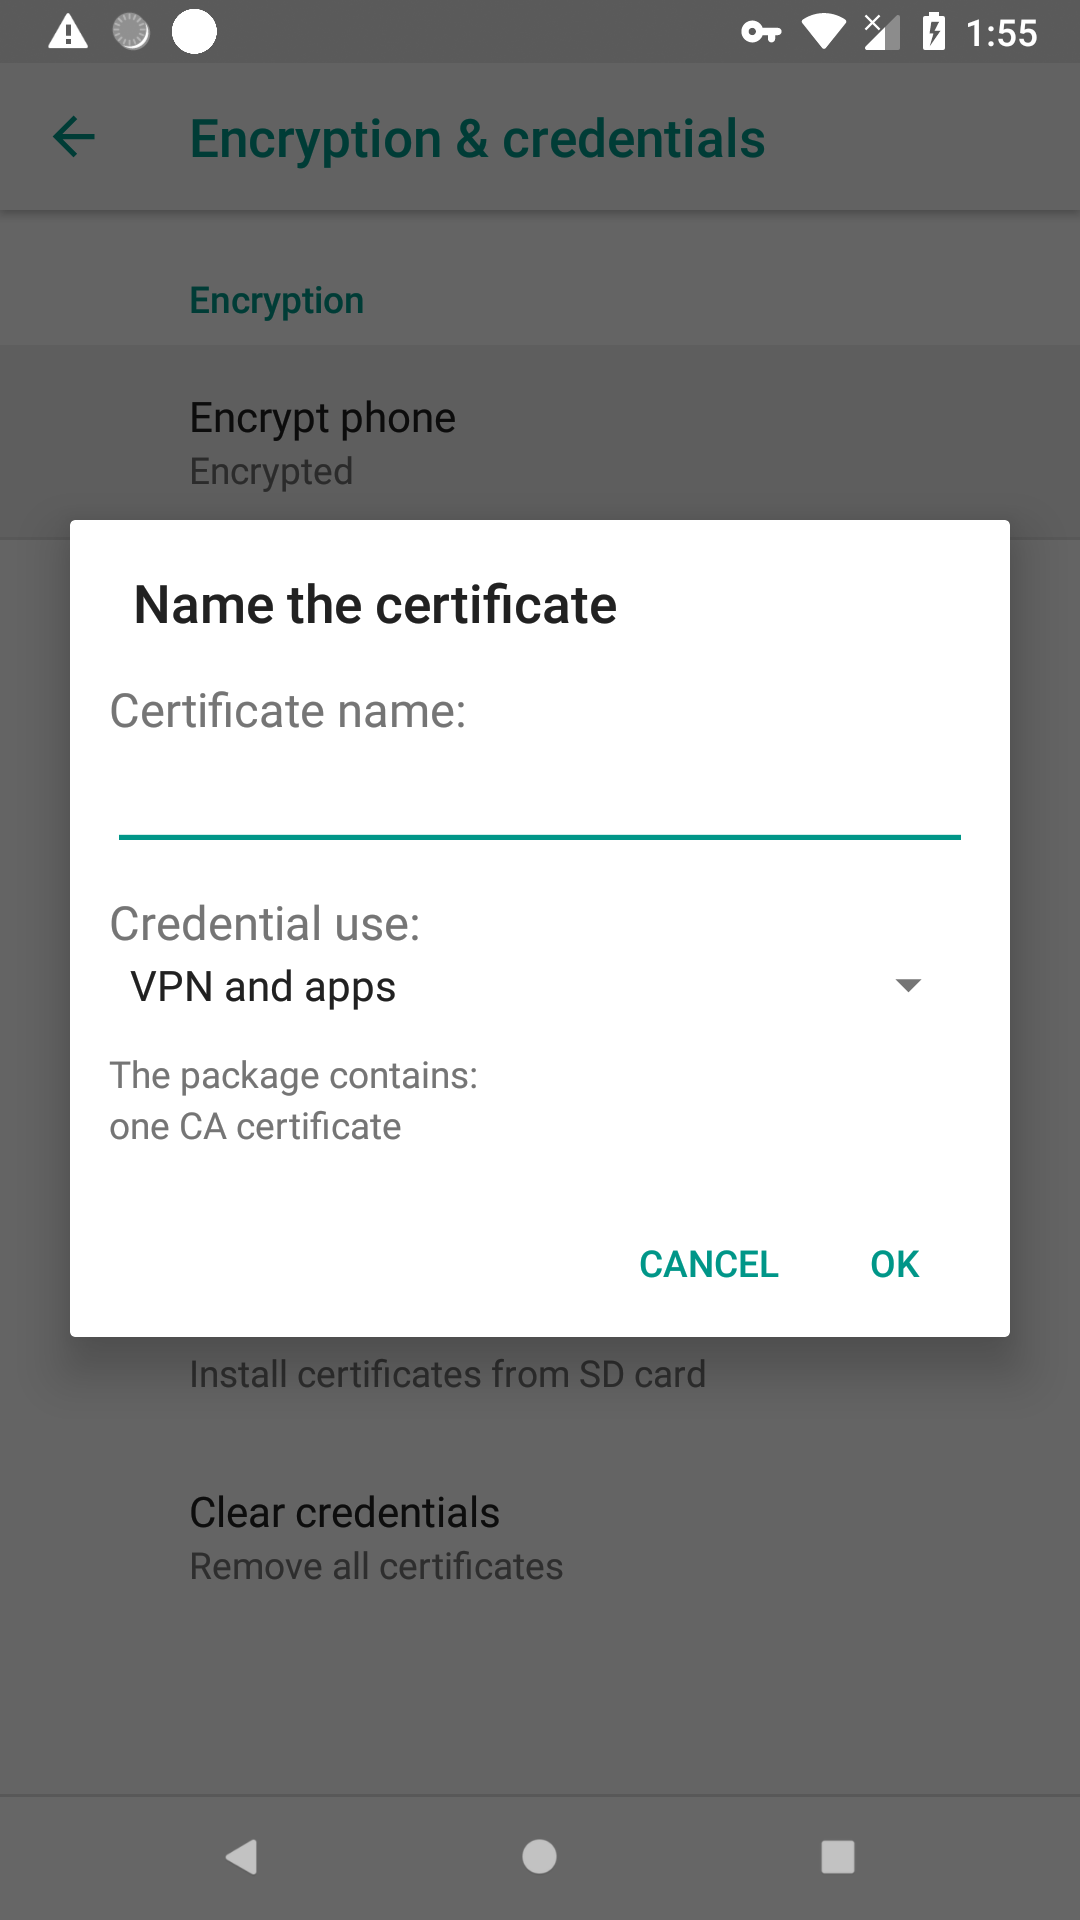This screenshot has width=1080, height=1920.
Task: Tap the Android back navigation button
Action: point(241,1857)
